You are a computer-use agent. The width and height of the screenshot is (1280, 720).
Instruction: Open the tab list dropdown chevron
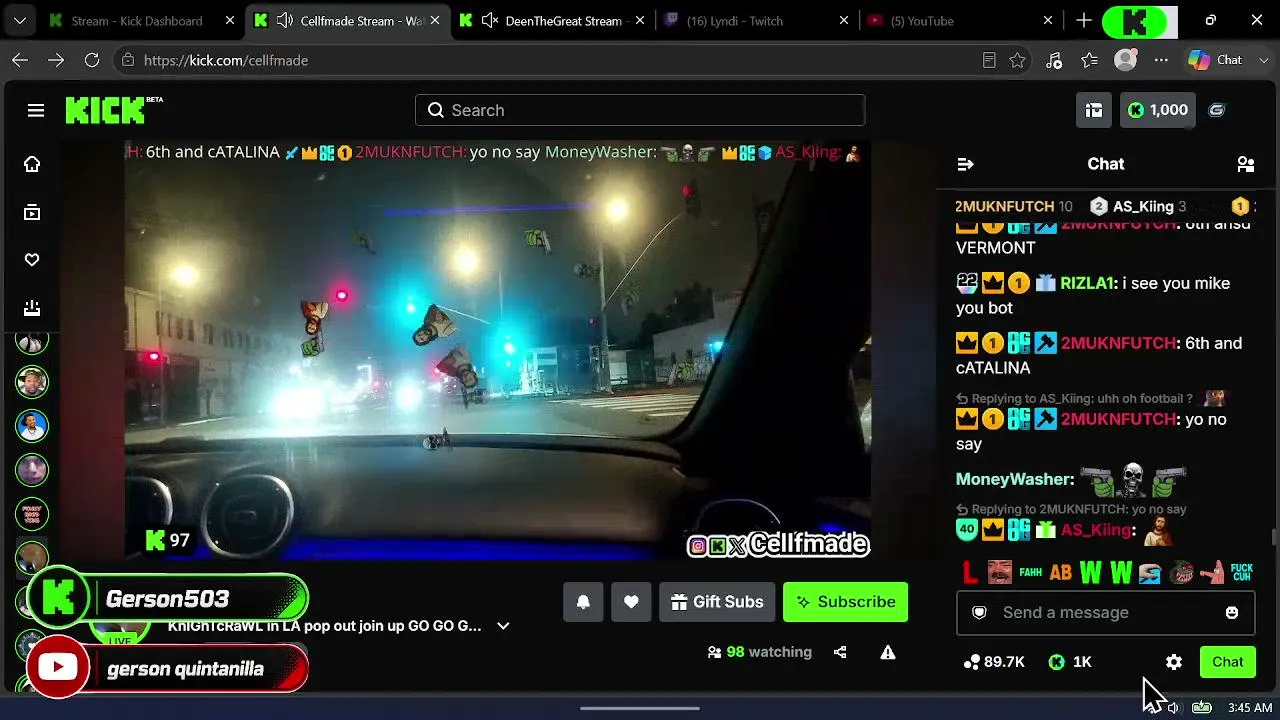[20, 20]
